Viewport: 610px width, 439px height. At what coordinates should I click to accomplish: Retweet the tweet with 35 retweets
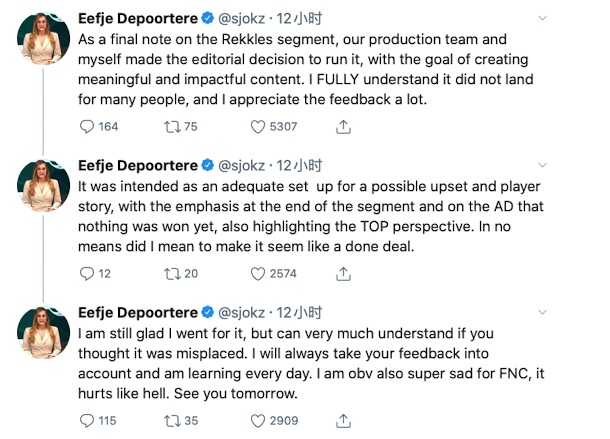[171, 420]
